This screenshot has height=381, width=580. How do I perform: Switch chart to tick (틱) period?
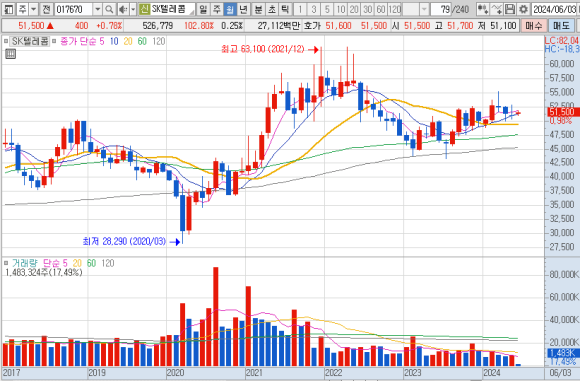click(x=285, y=9)
